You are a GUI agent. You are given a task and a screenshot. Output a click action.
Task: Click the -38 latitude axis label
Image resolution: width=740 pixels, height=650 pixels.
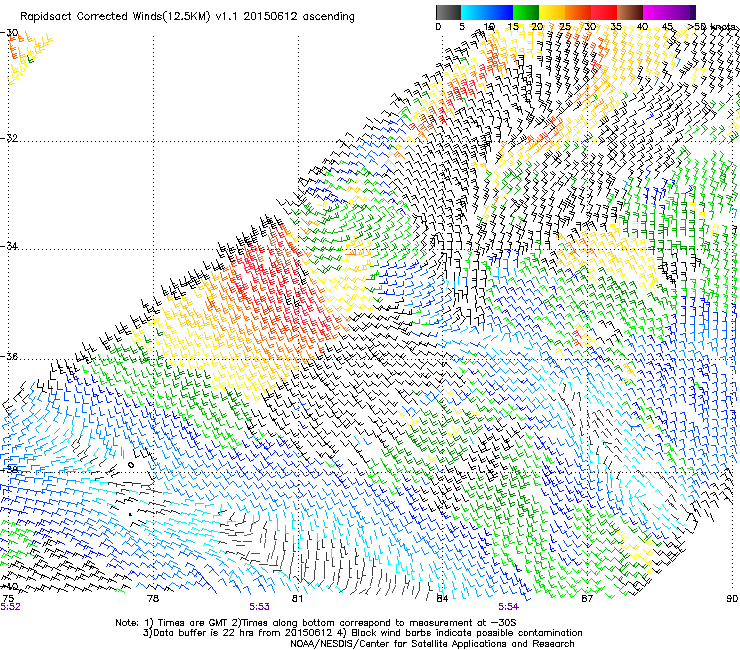9,469
